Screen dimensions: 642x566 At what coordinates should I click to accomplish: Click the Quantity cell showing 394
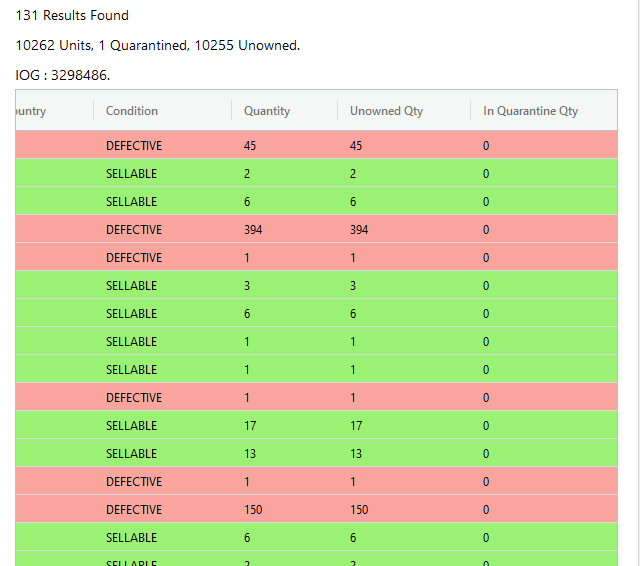(x=253, y=229)
